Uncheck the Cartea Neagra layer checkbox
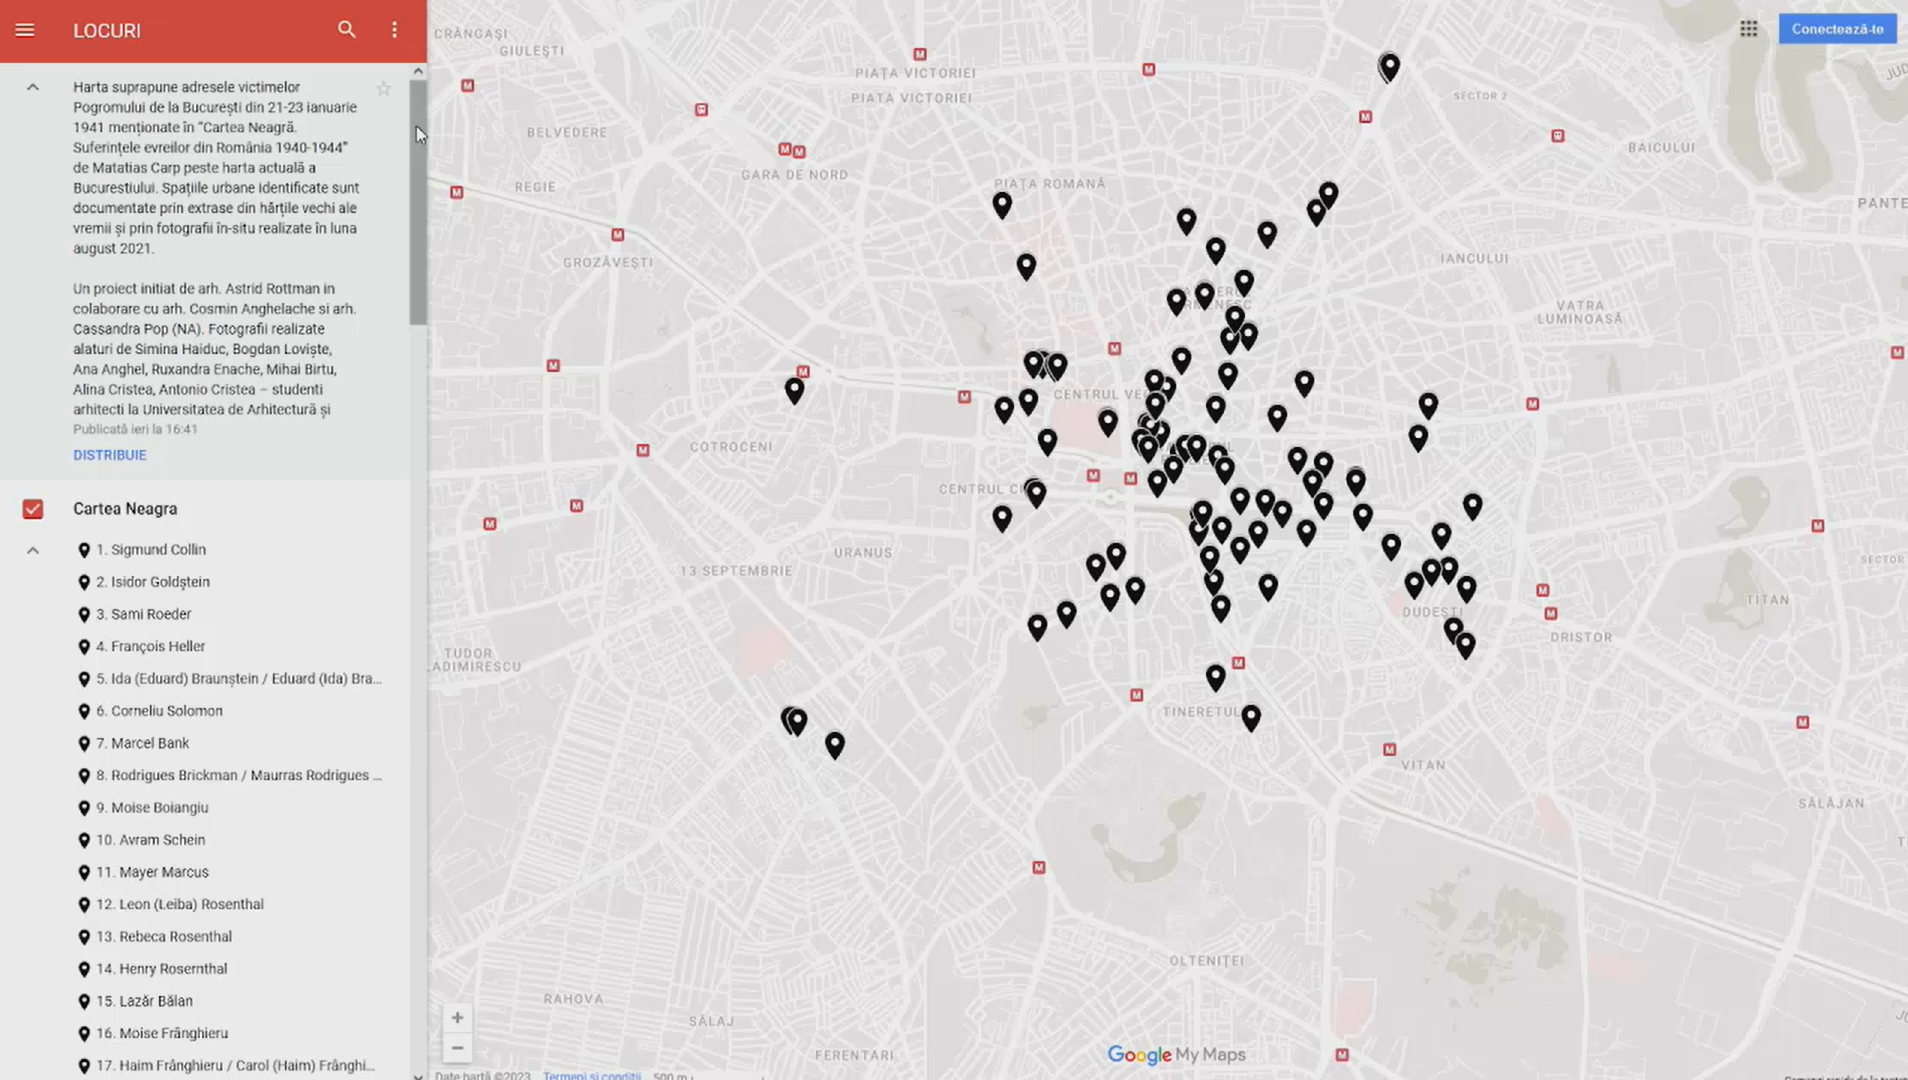This screenshot has width=1908, height=1080. pos(33,509)
